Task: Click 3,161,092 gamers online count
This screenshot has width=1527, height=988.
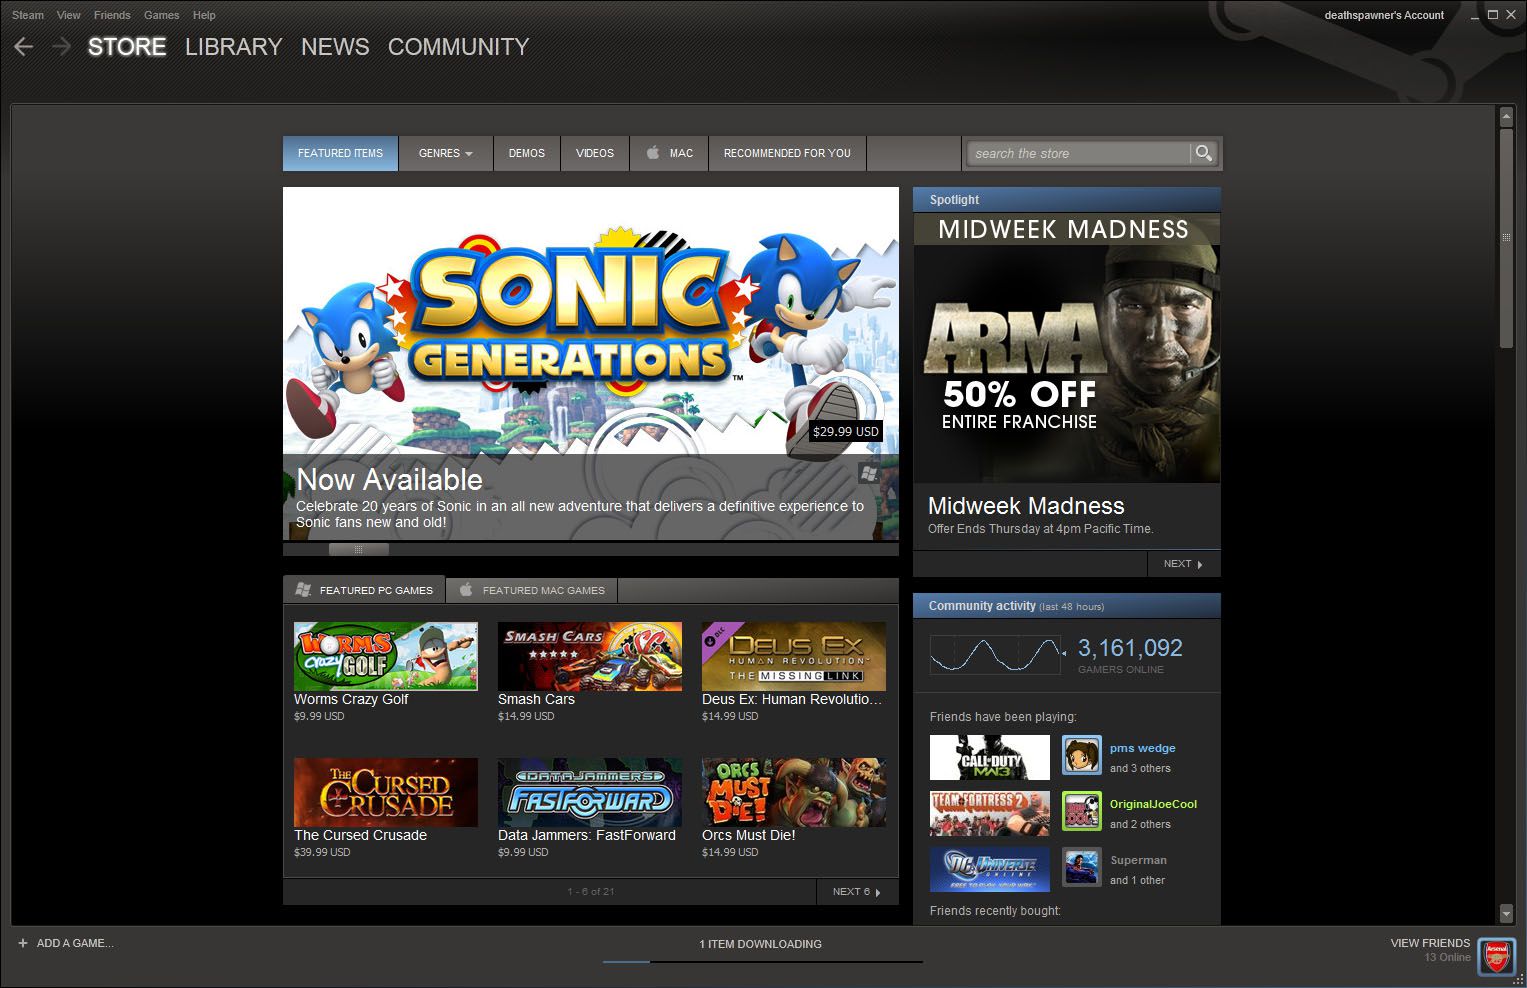Action: pos(1130,648)
